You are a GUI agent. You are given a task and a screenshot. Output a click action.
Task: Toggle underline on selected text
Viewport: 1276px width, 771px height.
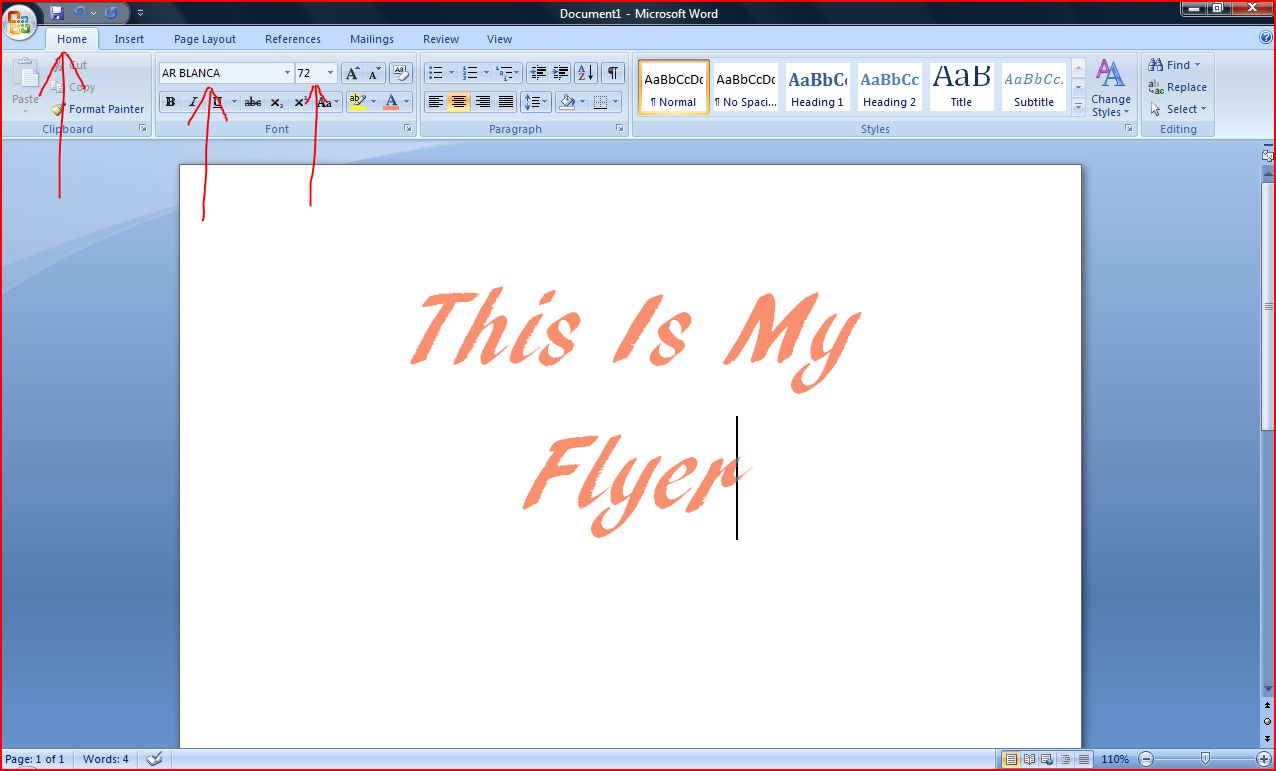pyautogui.click(x=214, y=101)
